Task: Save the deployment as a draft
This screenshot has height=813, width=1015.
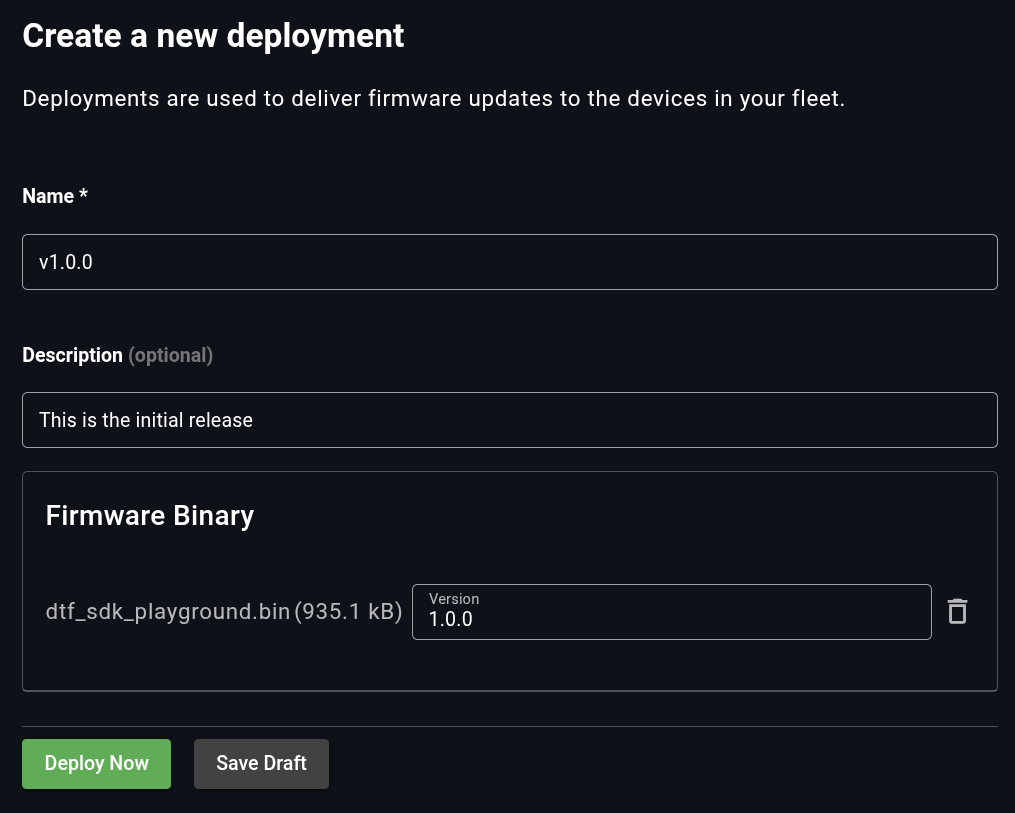Action: click(x=261, y=763)
